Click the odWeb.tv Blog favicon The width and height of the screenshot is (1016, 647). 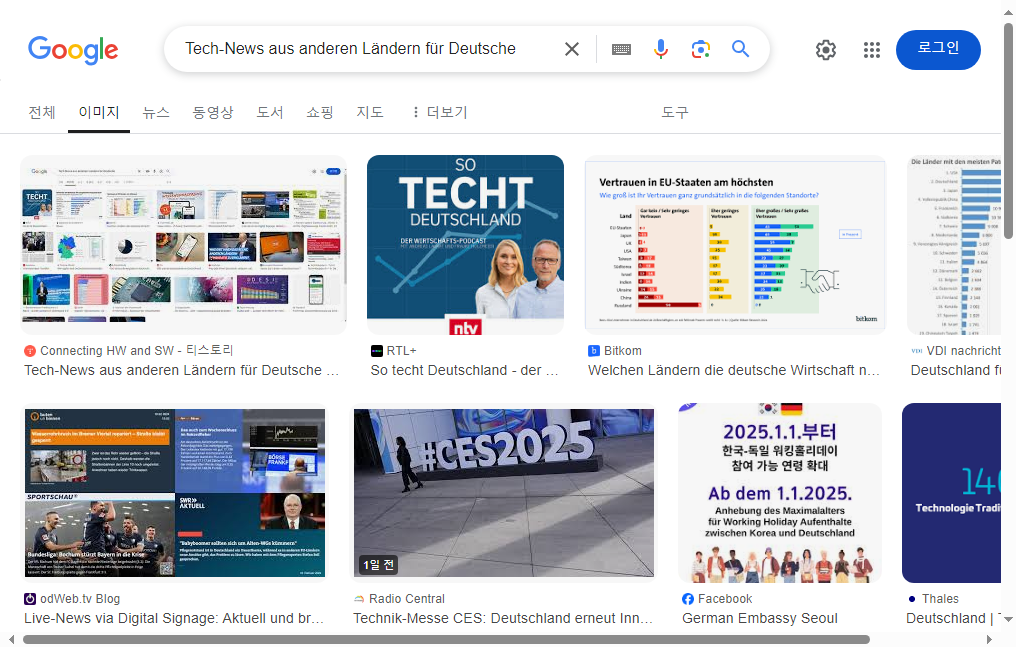click(x=30, y=599)
